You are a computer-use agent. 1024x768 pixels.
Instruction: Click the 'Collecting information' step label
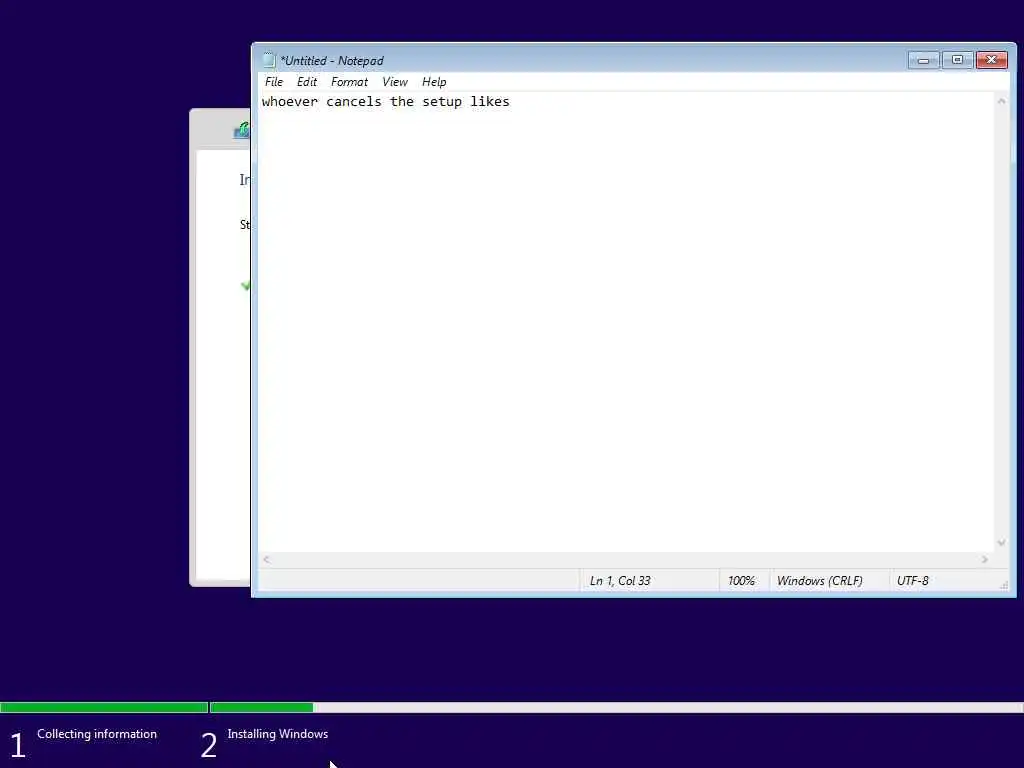tap(97, 734)
